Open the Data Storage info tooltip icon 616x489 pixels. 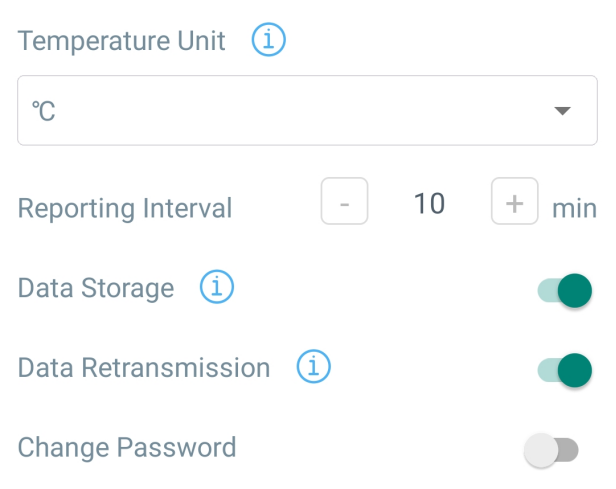point(217,288)
